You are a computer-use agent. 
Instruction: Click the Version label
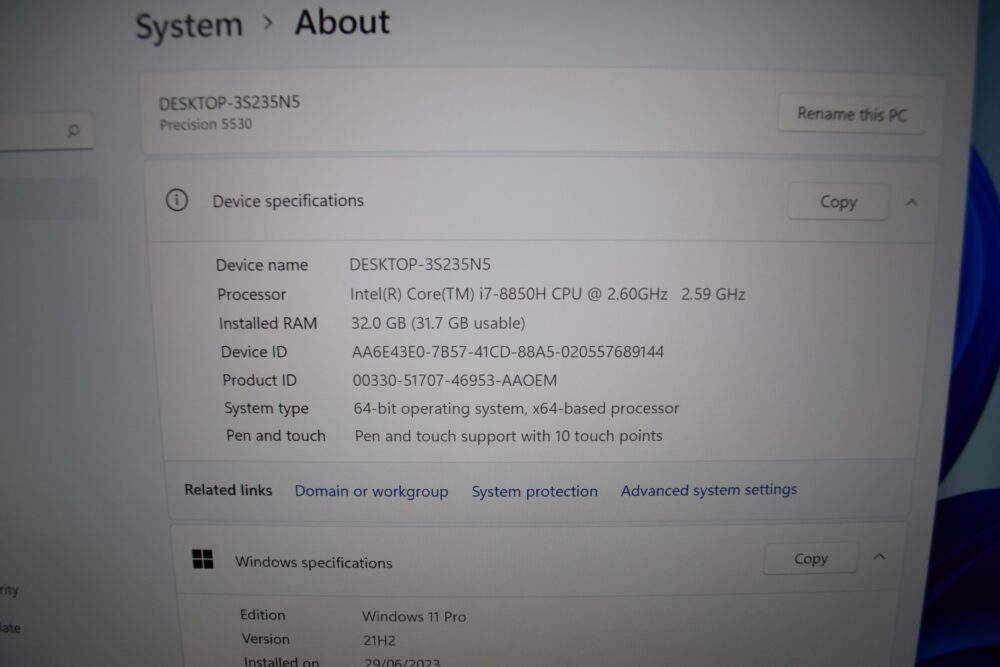pos(265,639)
